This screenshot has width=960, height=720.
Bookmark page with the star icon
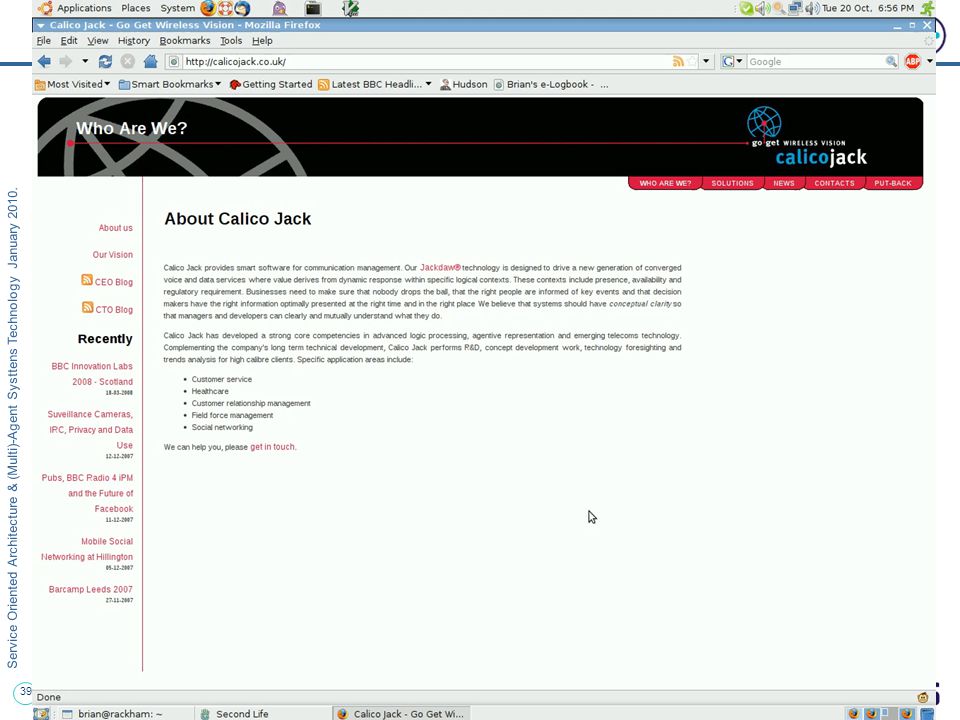coord(692,61)
